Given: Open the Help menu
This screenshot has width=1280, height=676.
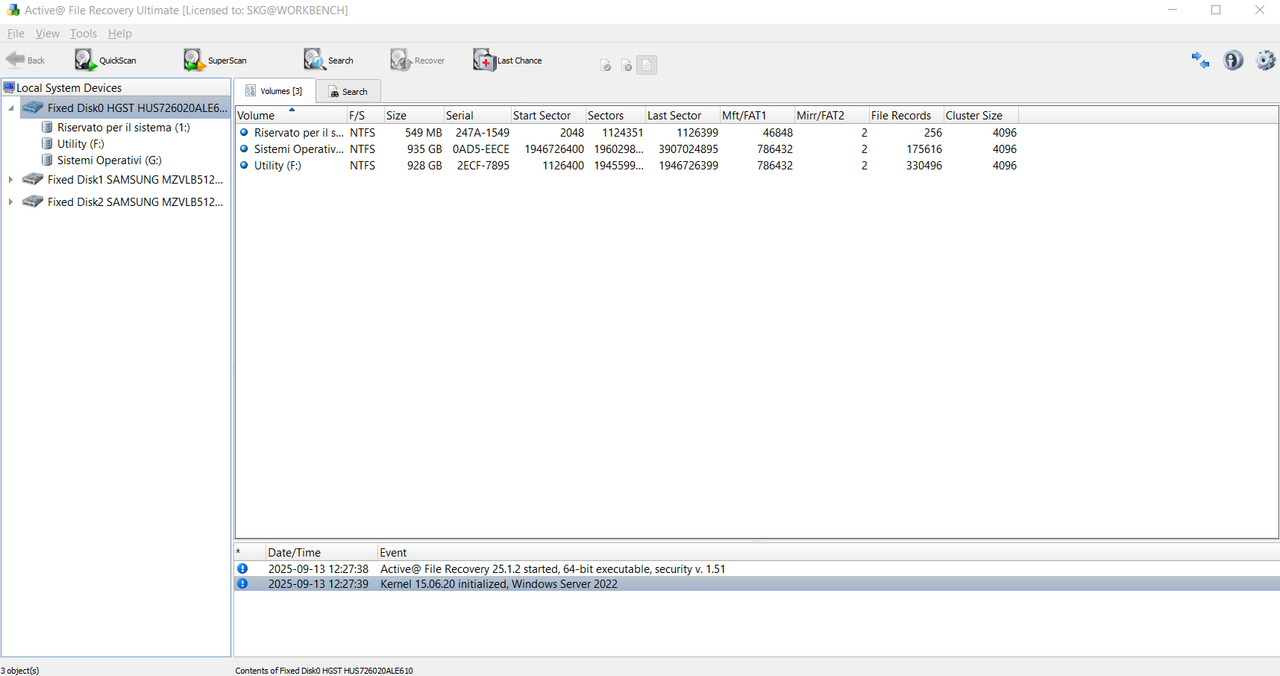Looking at the screenshot, I should 120,34.
